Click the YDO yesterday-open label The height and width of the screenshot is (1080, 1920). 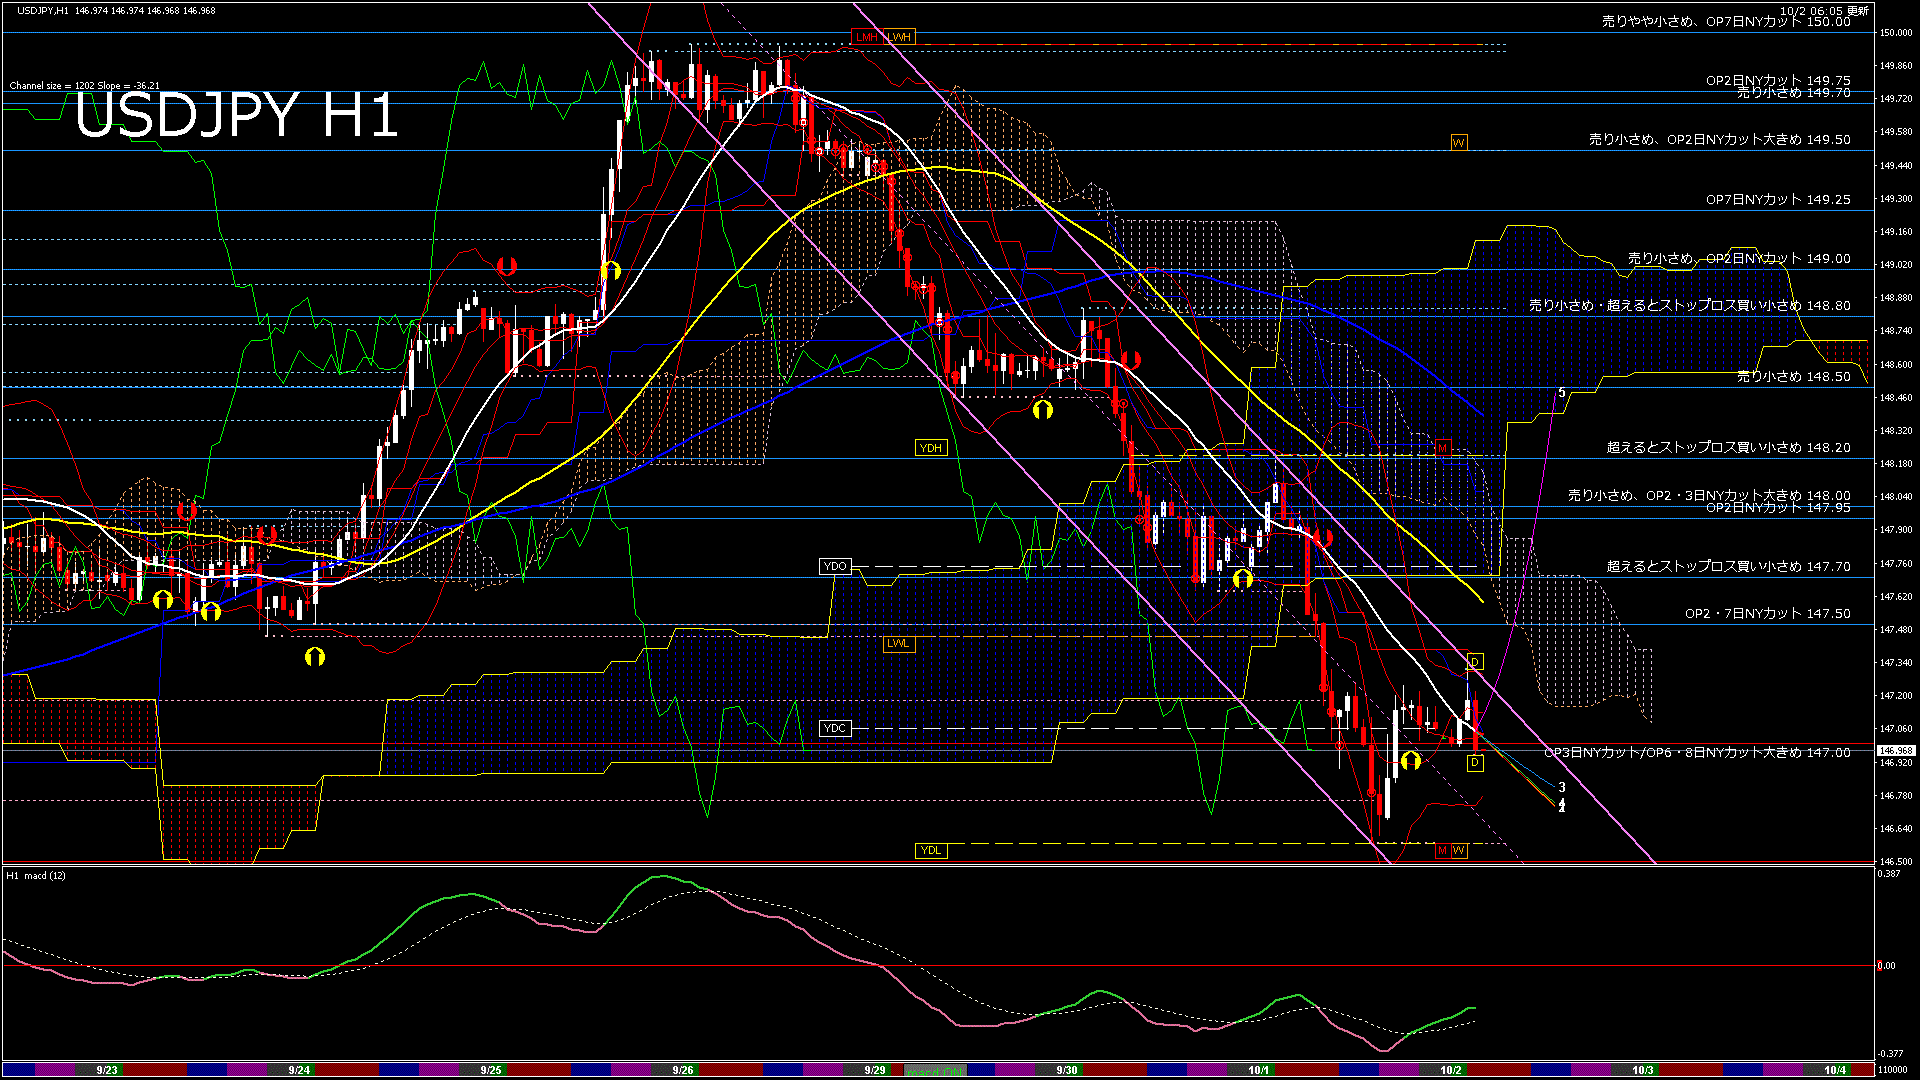pos(834,567)
